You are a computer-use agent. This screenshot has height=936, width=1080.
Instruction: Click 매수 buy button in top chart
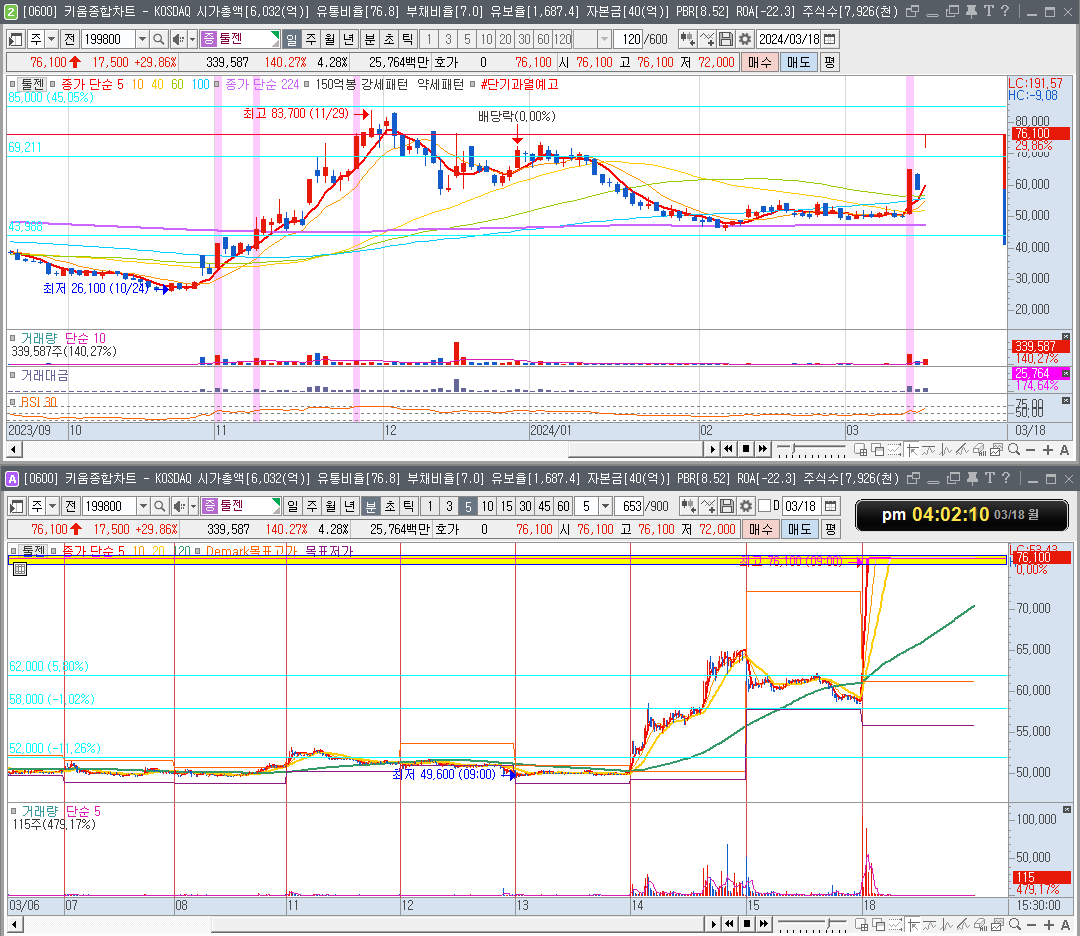click(759, 63)
